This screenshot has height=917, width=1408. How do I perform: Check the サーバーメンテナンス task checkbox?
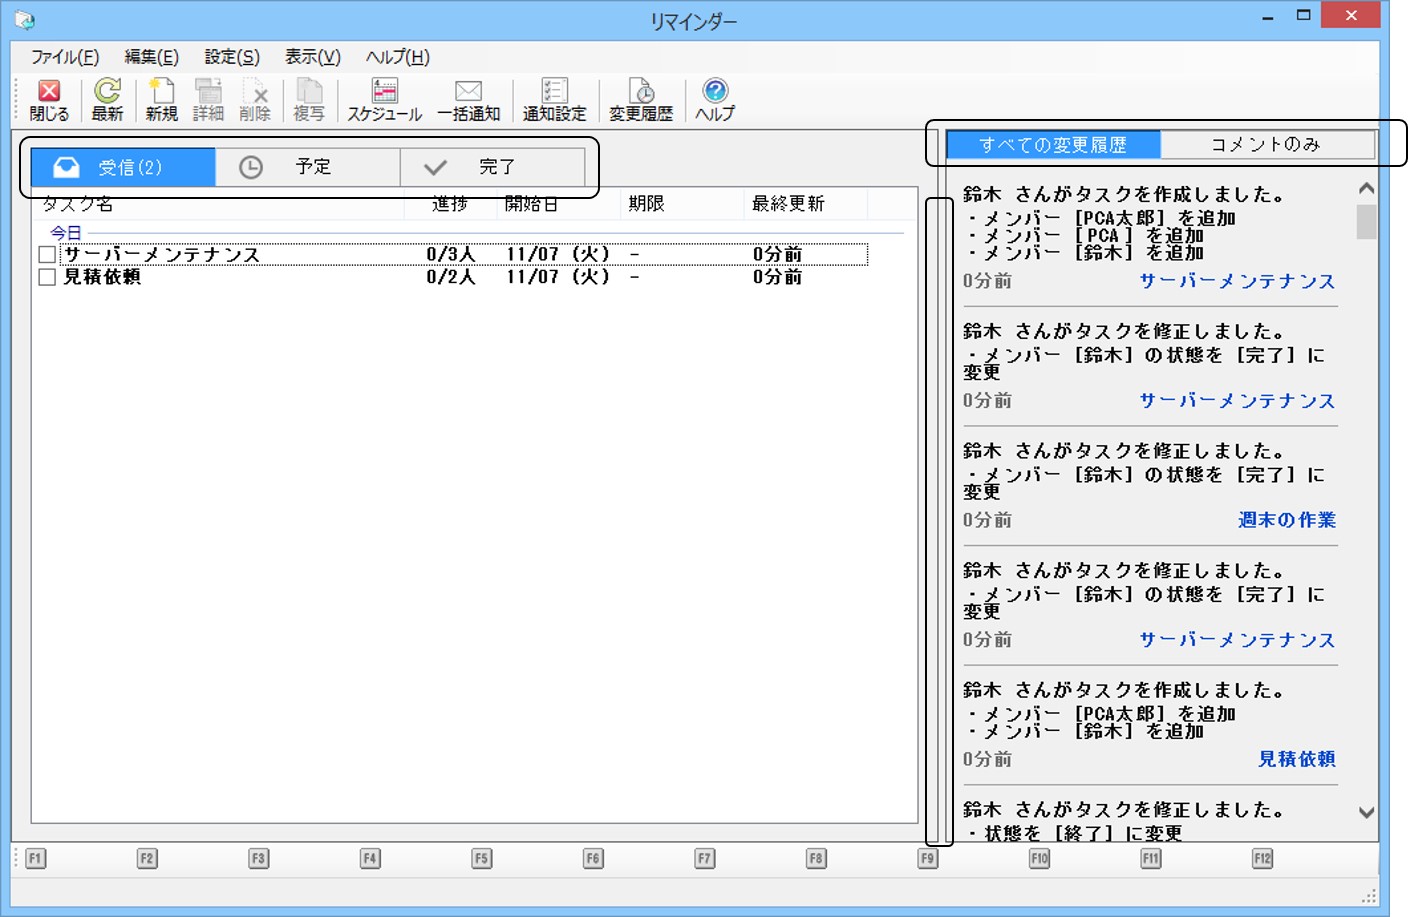pyautogui.click(x=47, y=255)
